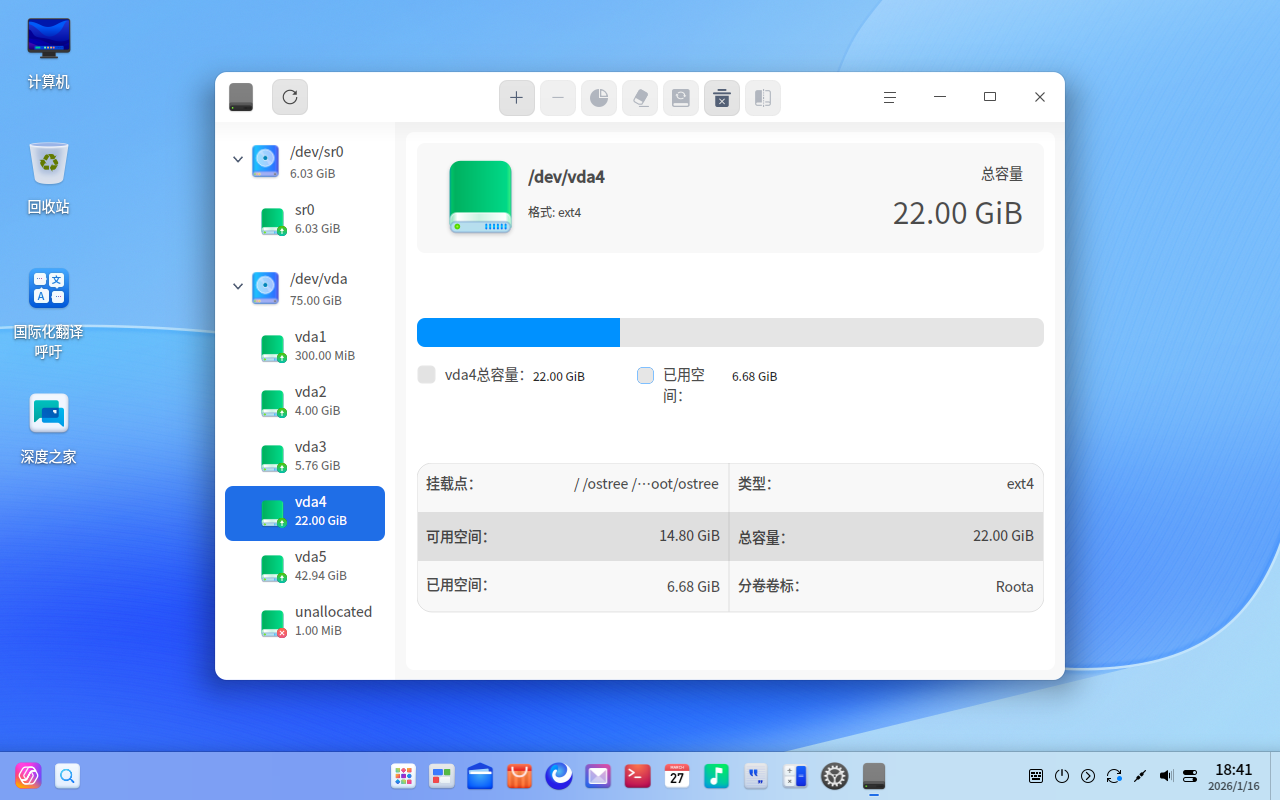Image resolution: width=1280 pixels, height=800 pixels.
Task: Open the hamburger main menu
Action: 890,97
